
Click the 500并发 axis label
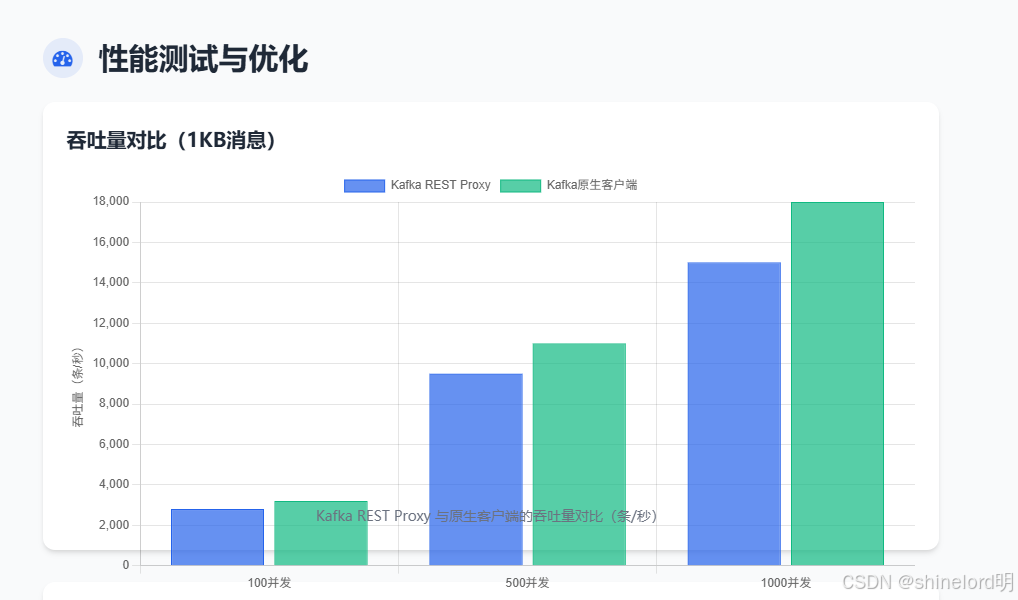tap(527, 582)
